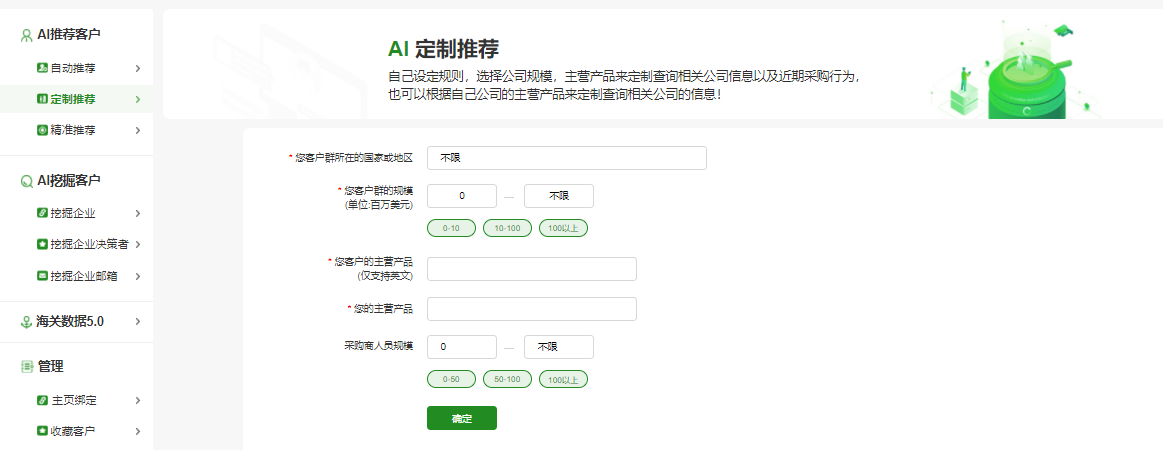Click the 挖掘企业决策者 sidebar icon
This screenshot has width=1163, height=450.
[x=42, y=244]
